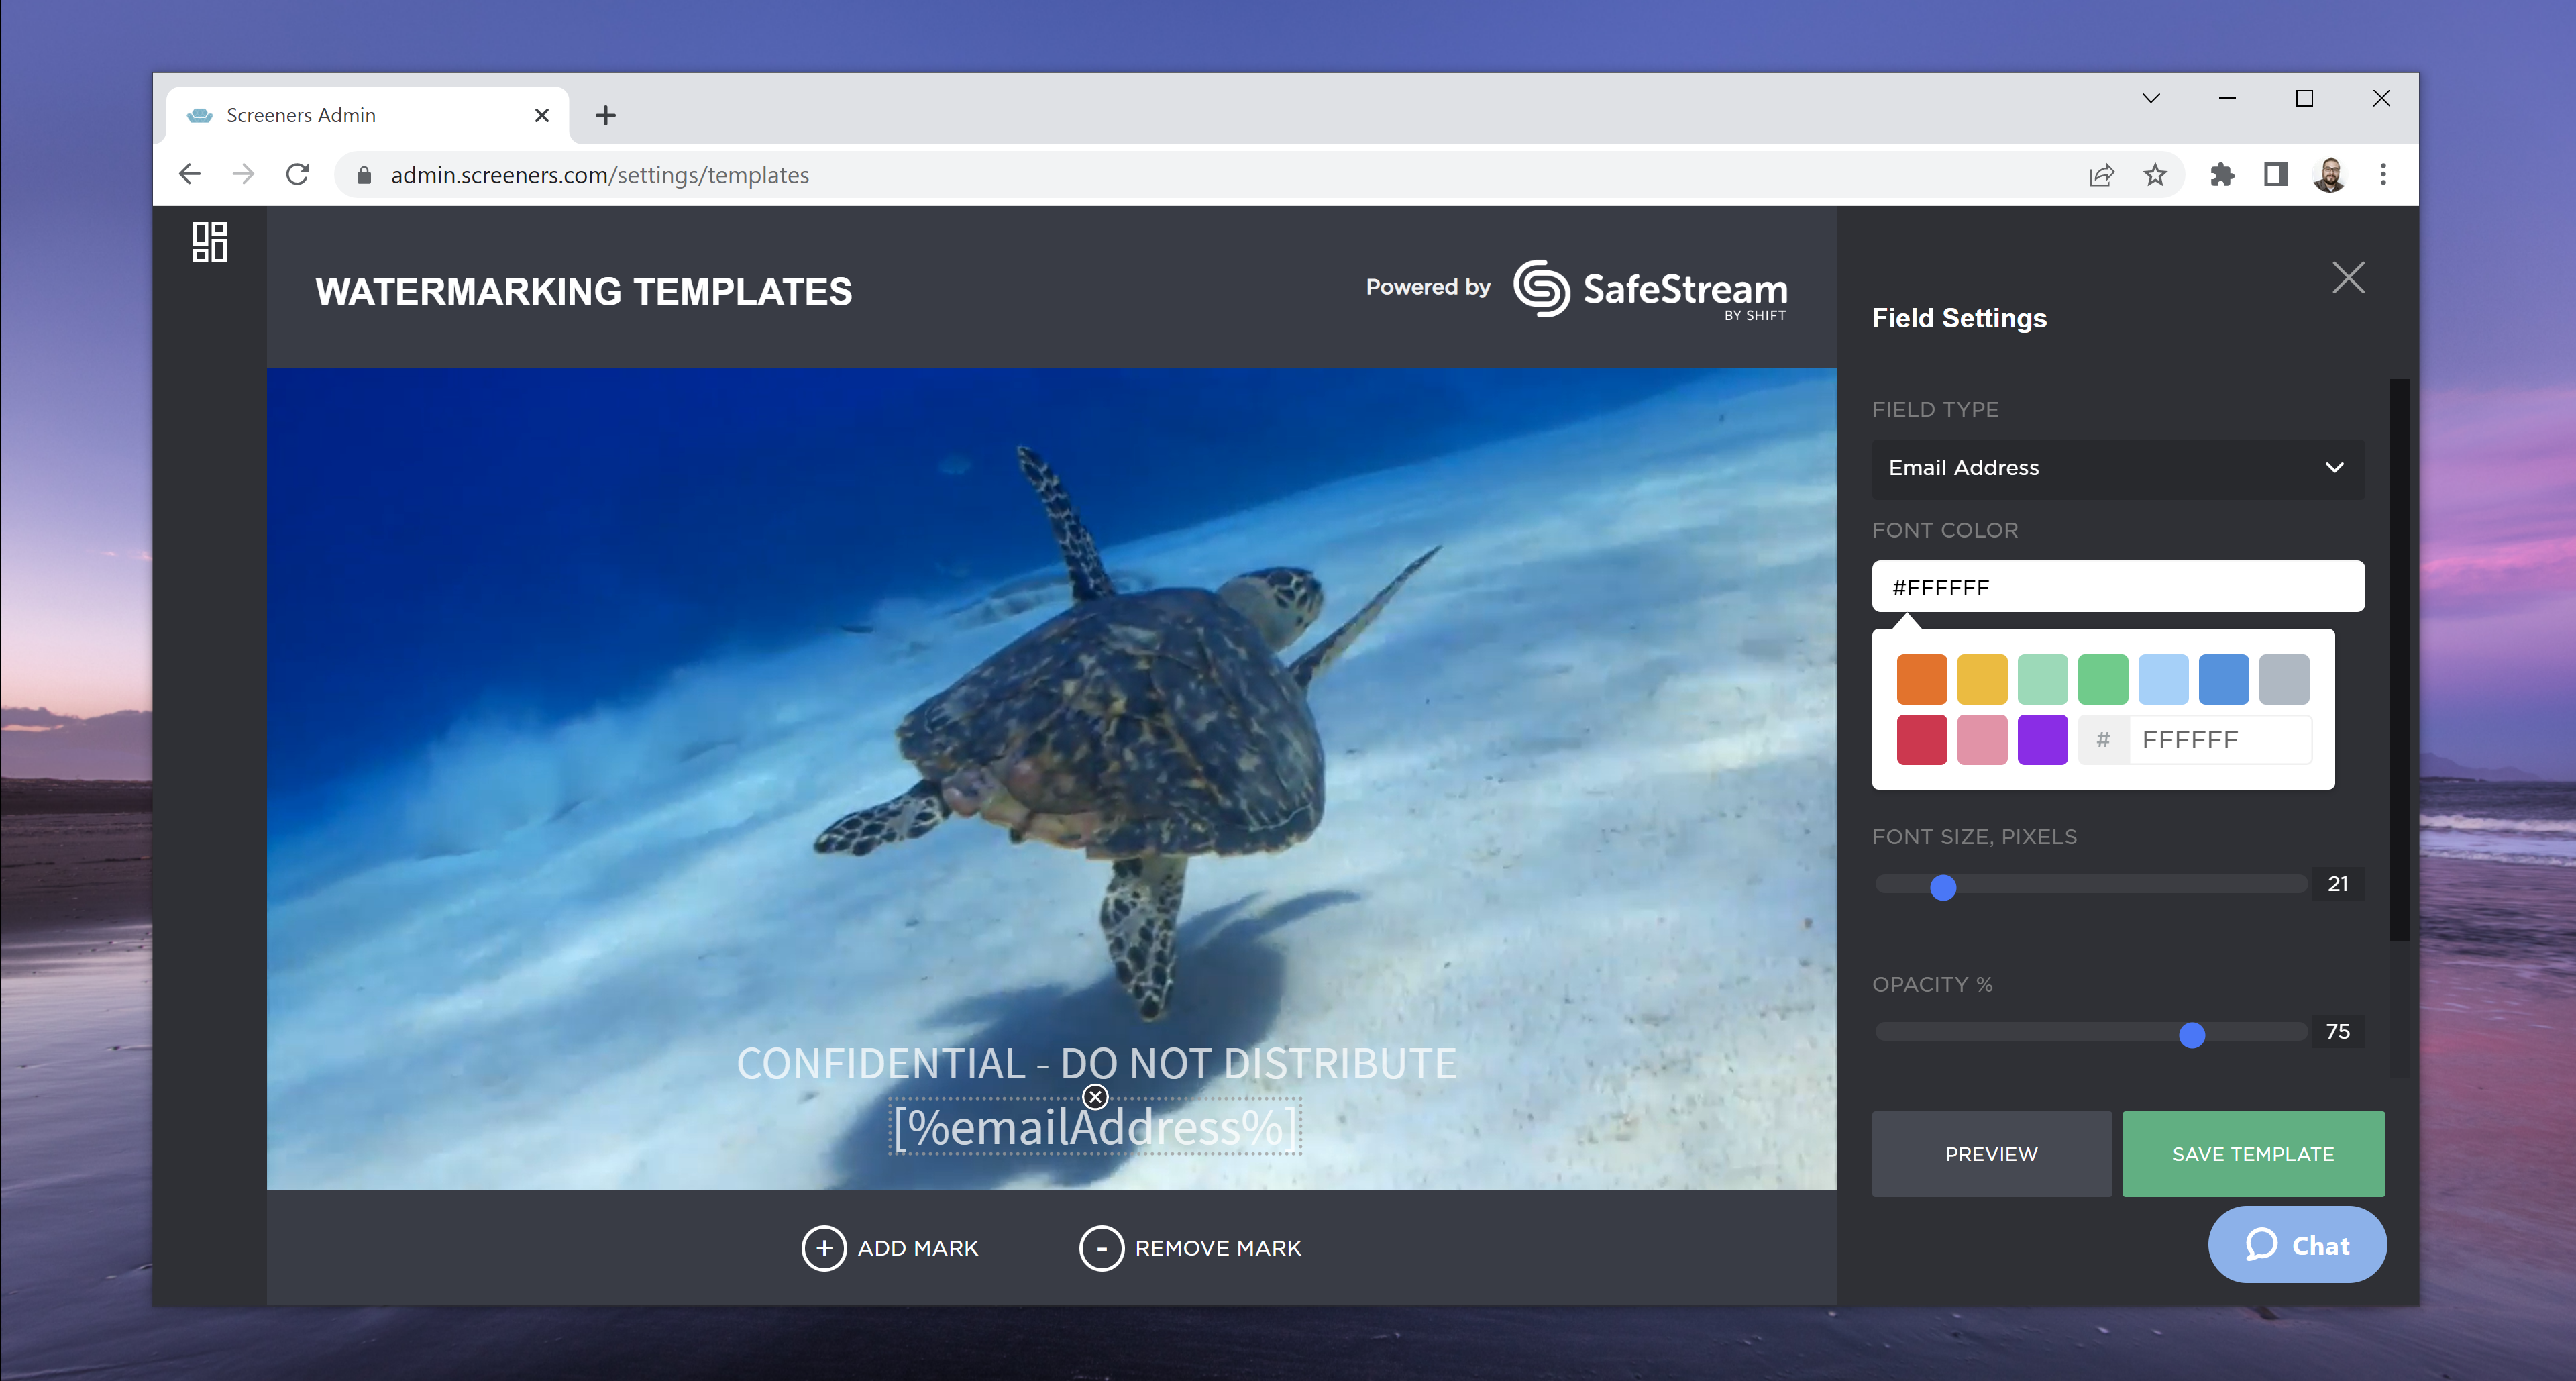Toggle the browser side panel icon

(2275, 175)
